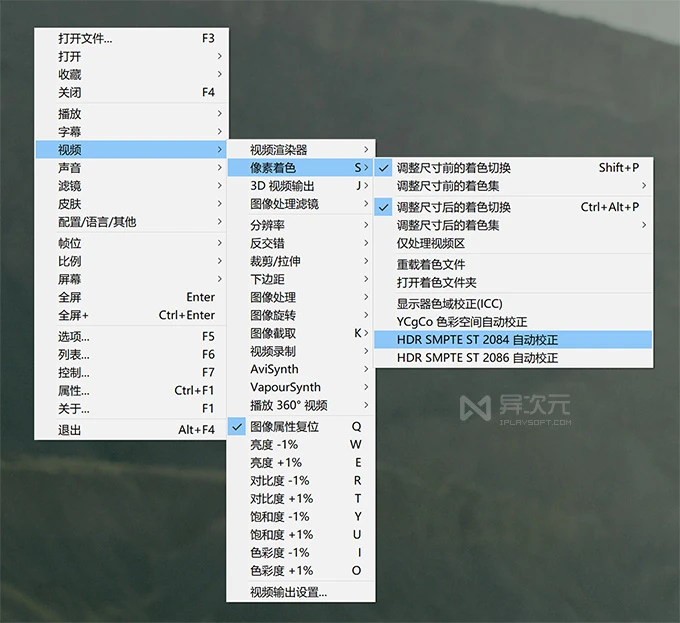This screenshot has height=623, width=680.
Task: Open the 3D 视频输出 submenu
Action: [301, 186]
